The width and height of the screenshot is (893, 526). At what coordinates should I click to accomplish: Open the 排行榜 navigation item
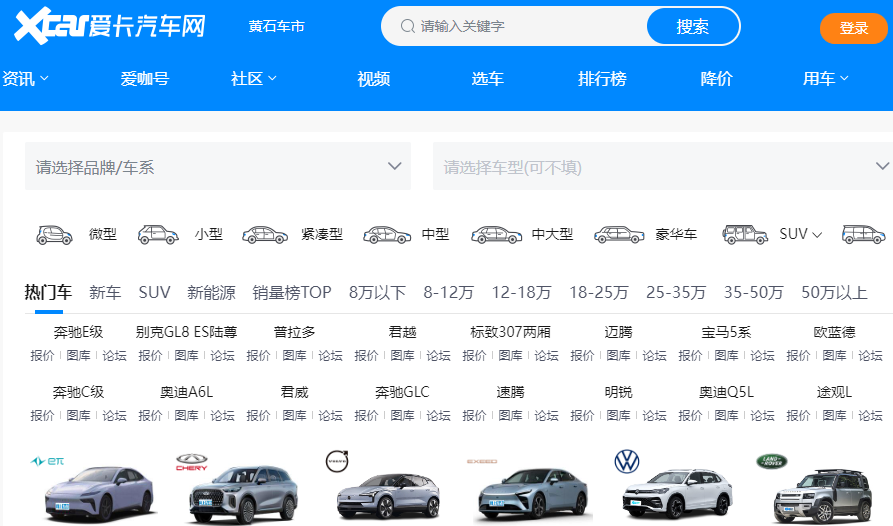[602, 79]
